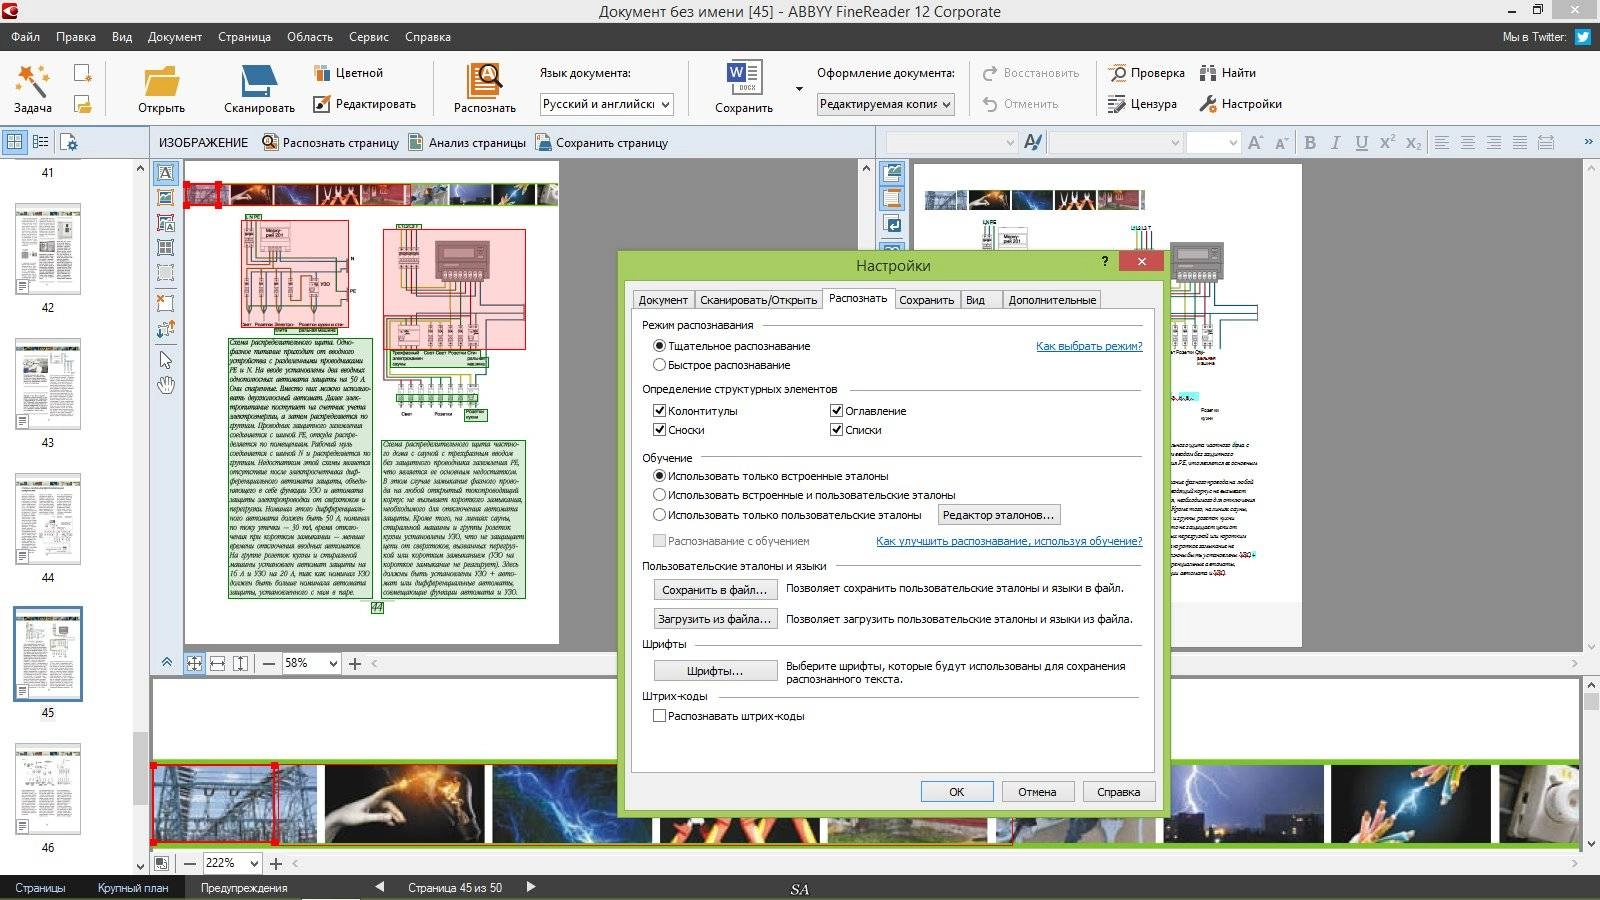Click the Italic formatting icon
The height and width of the screenshot is (900, 1600).
(1335, 143)
